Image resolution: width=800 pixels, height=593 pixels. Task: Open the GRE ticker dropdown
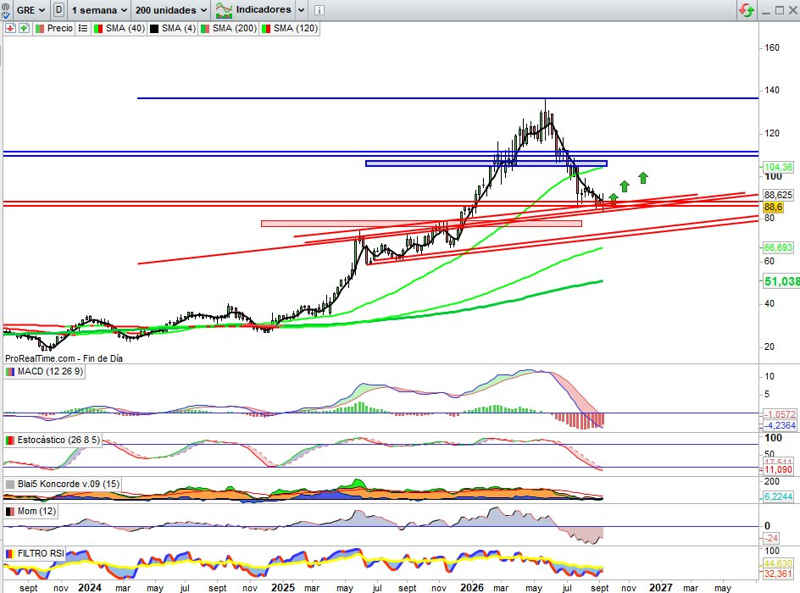tap(31, 10)
